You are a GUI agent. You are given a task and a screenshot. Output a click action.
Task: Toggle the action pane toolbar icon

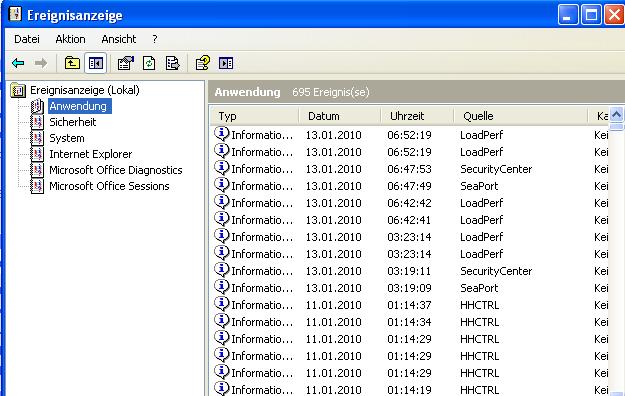226,63
